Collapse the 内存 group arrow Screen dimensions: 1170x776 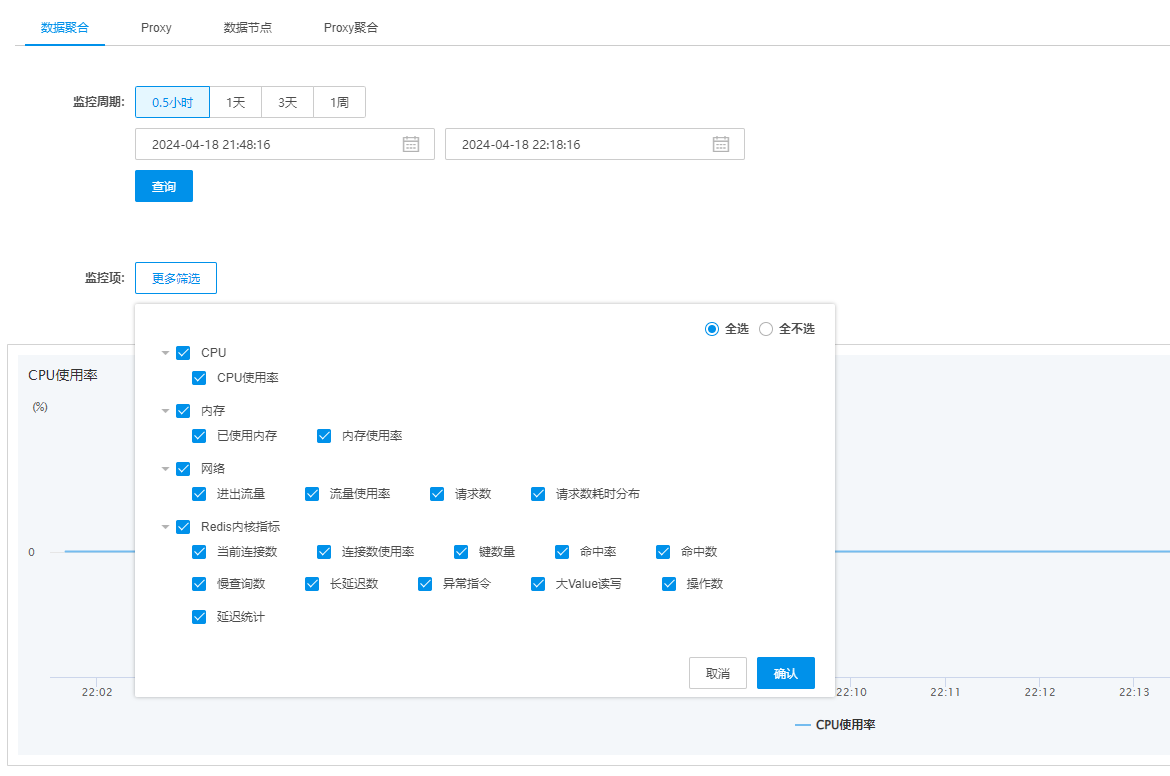166,411
